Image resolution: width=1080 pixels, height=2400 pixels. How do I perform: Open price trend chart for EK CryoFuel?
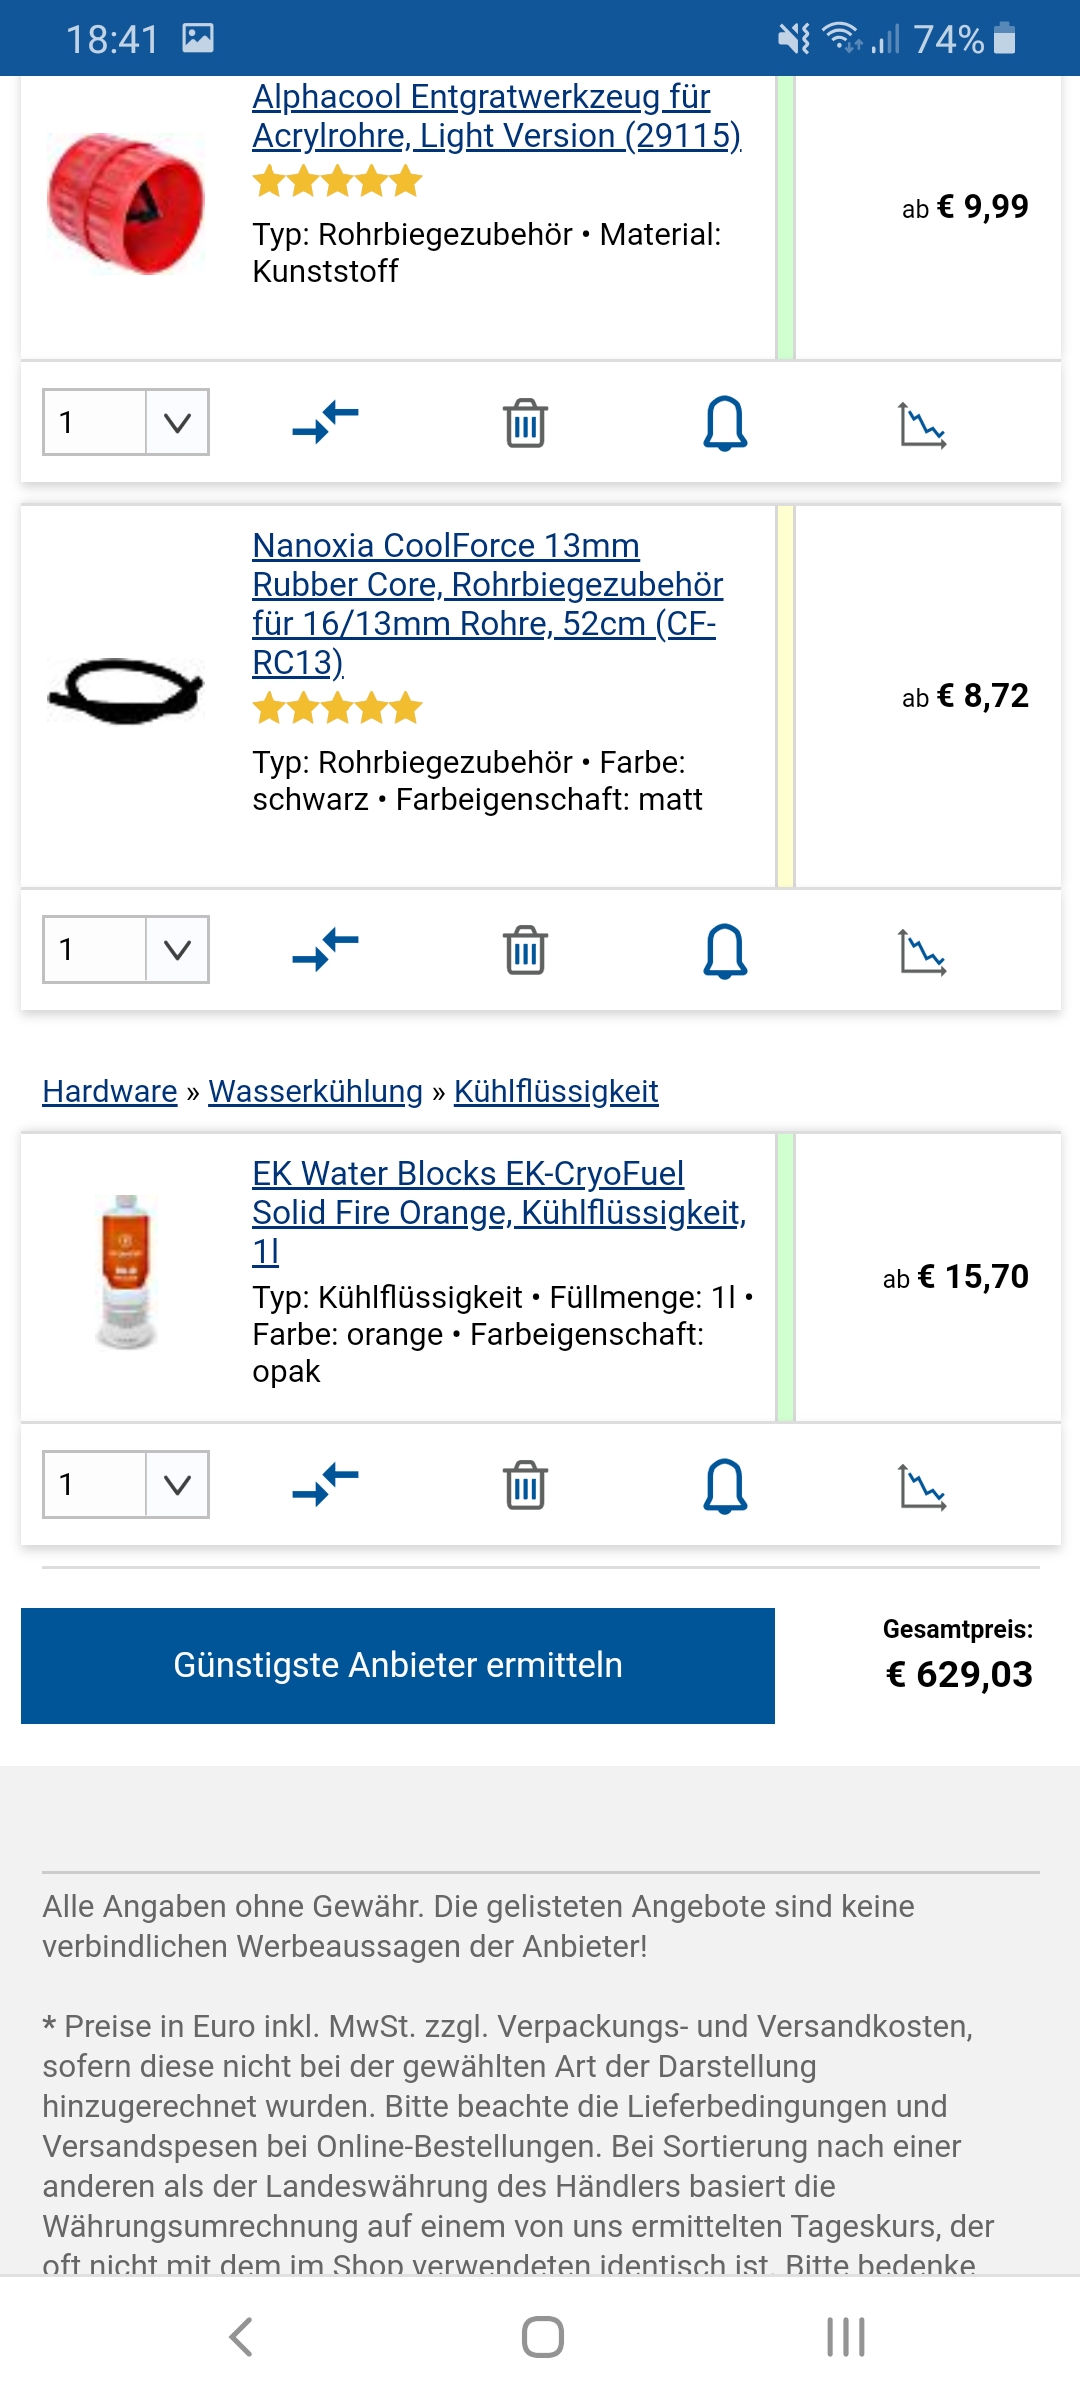922,1486
